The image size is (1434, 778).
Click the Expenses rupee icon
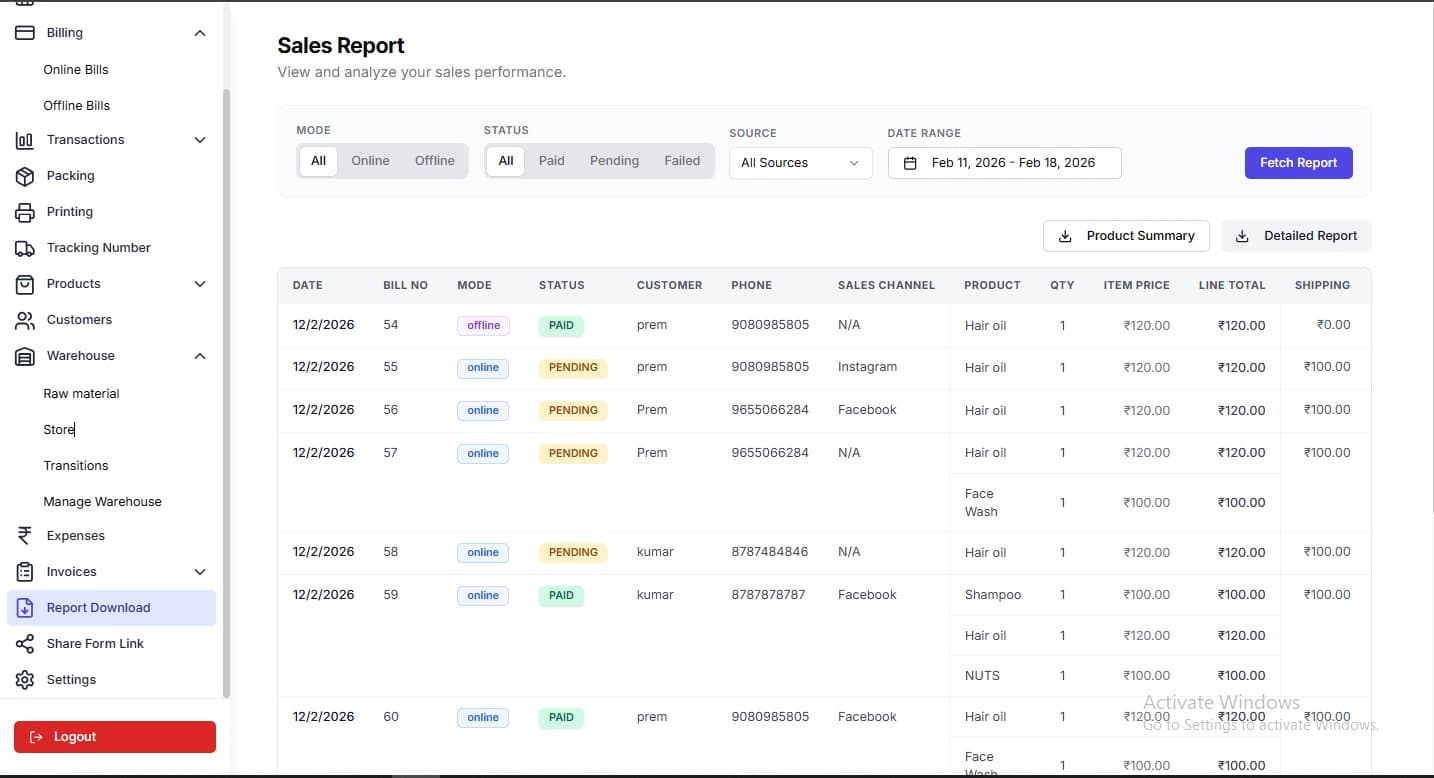point(25,536)
